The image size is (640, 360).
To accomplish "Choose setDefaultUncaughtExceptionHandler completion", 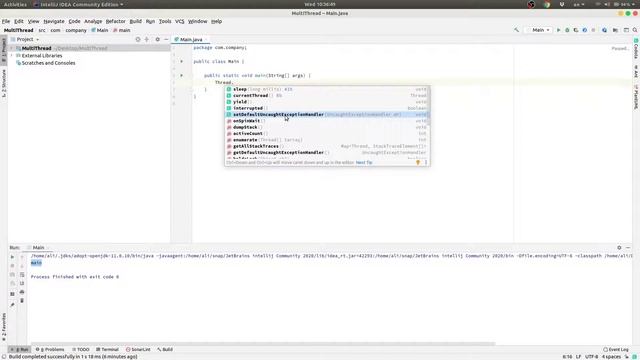I will [327, 115].
